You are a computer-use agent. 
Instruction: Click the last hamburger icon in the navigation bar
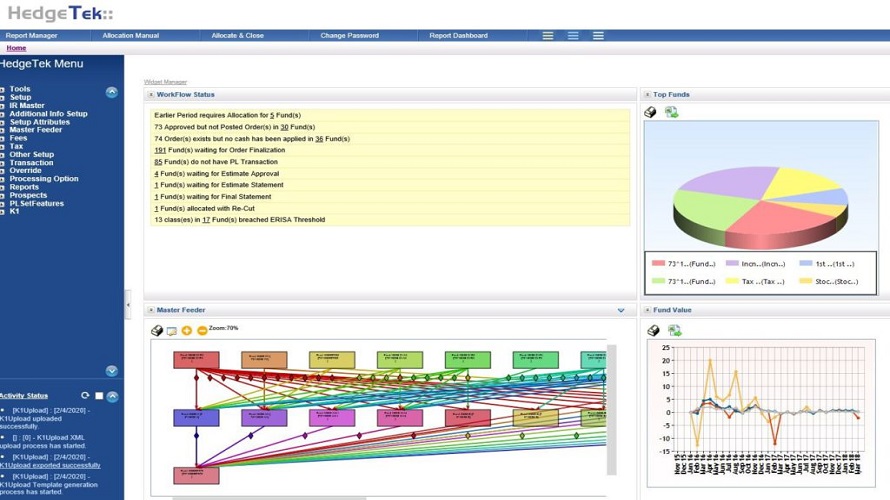[598, 35]
